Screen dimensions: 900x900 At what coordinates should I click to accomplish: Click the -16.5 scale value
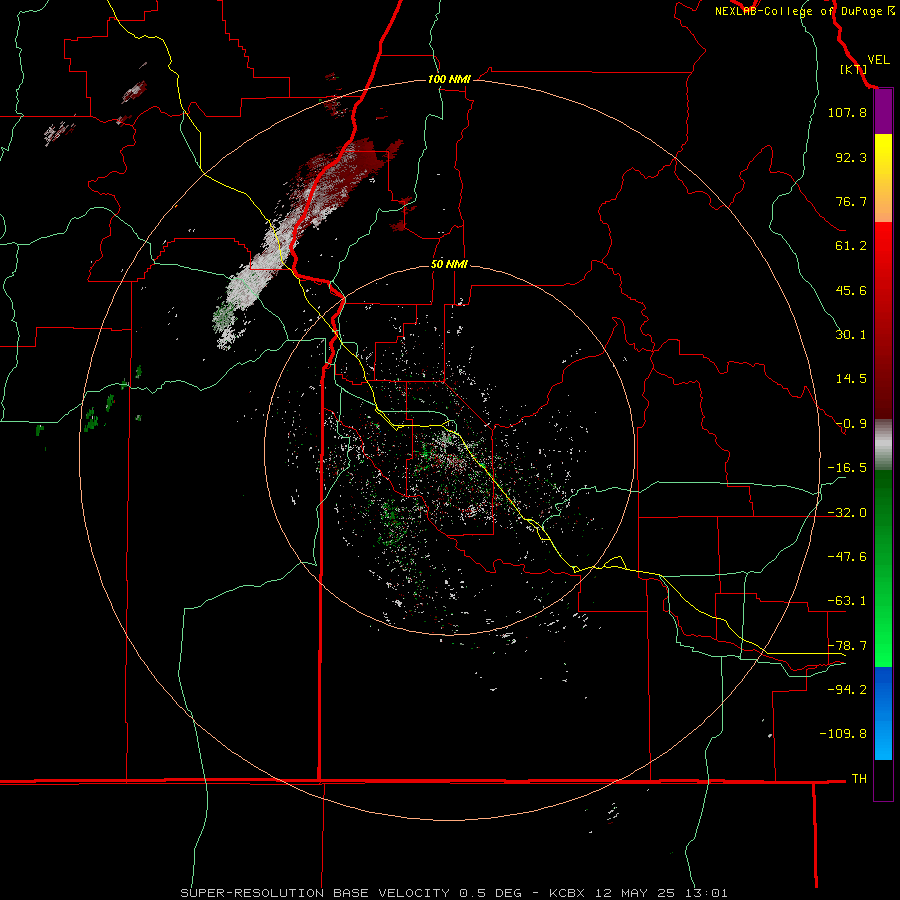[847, 468]
